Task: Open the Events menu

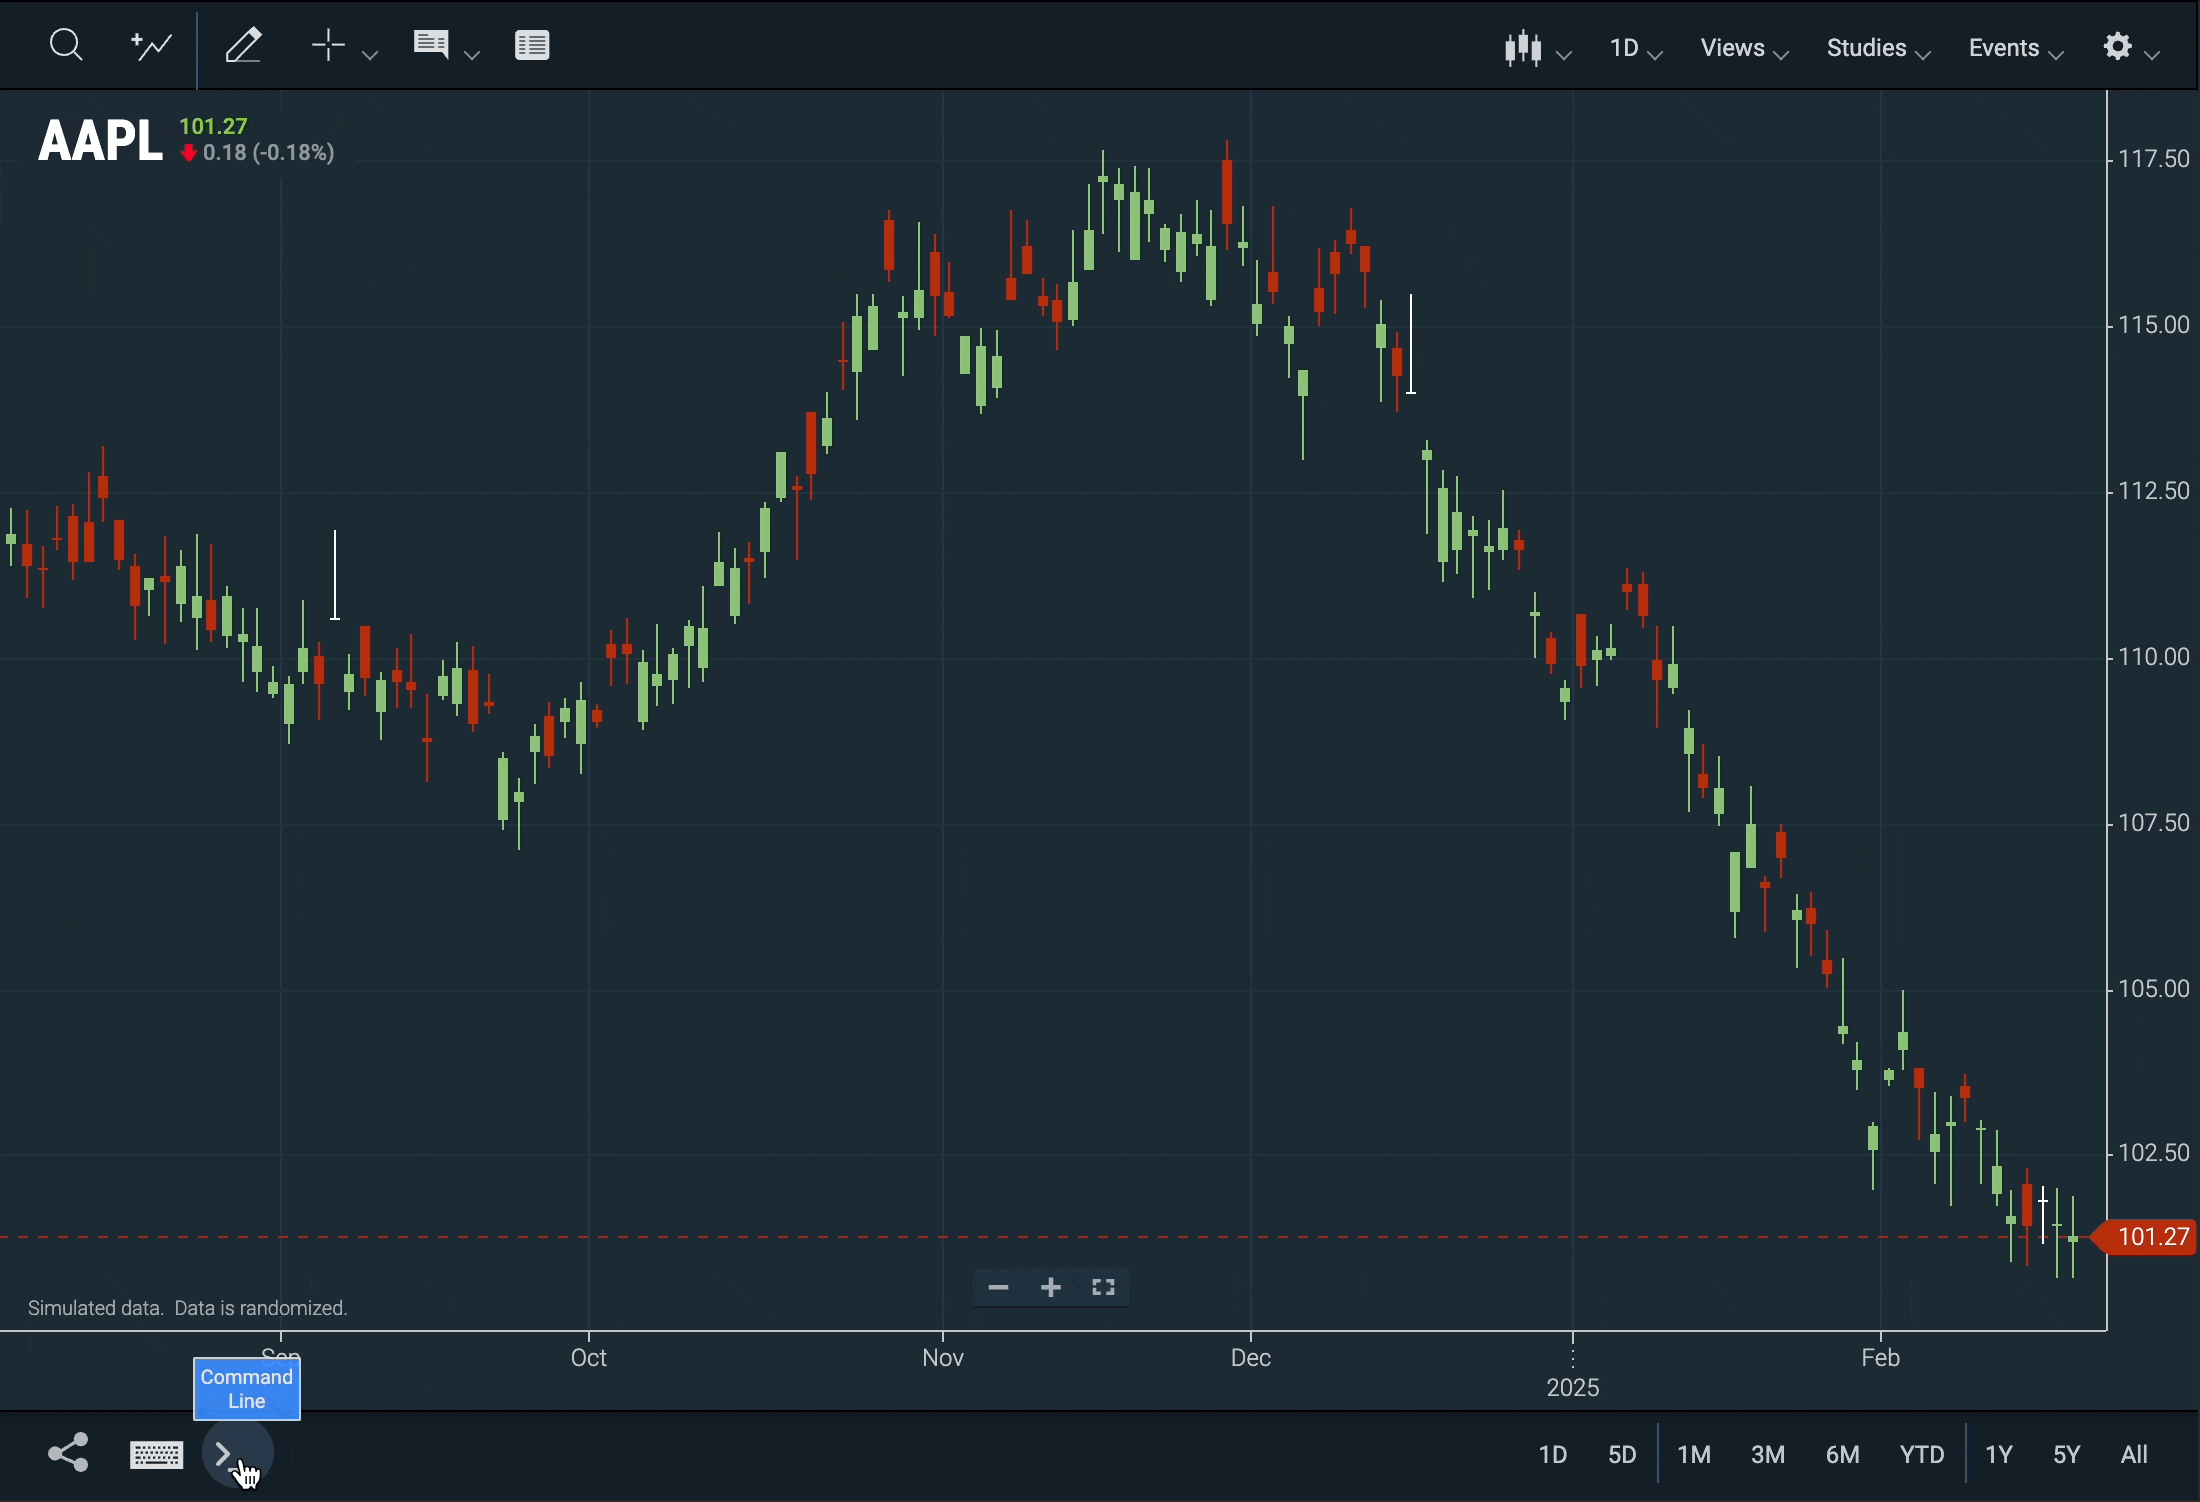Action: click(2018, 48)
